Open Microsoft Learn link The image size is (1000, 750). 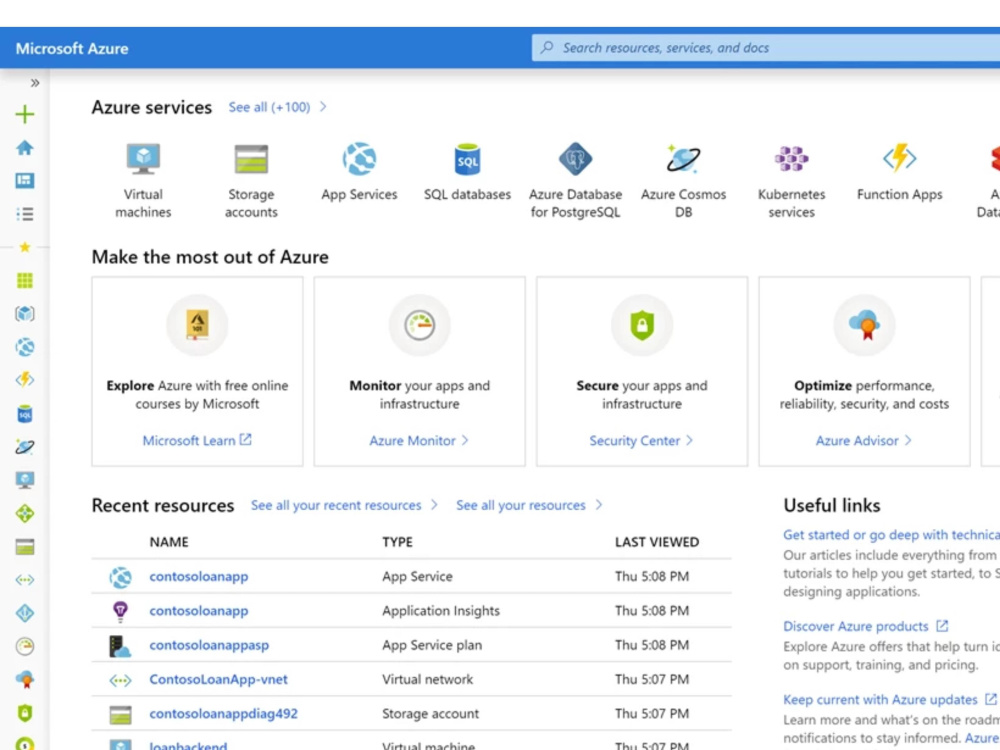point(196,440)
